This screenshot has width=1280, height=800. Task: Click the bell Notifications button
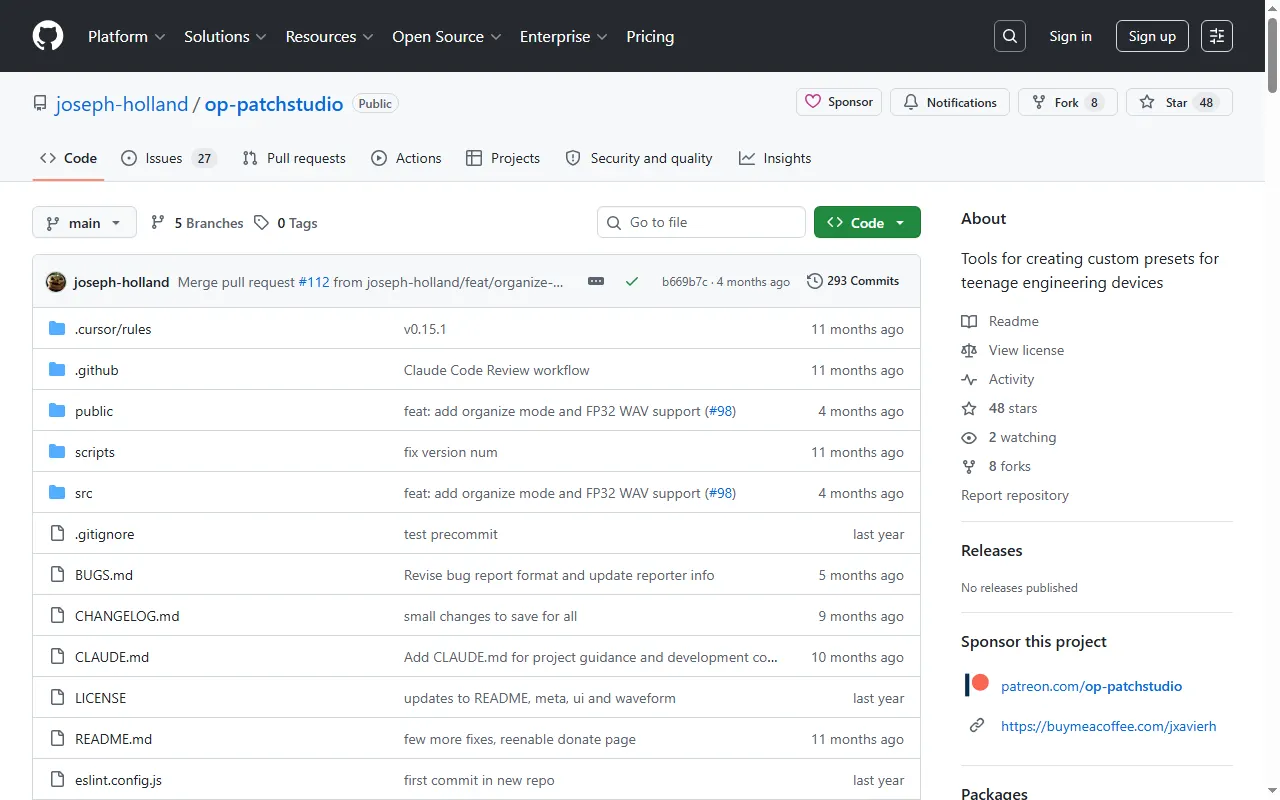[950, 102]
